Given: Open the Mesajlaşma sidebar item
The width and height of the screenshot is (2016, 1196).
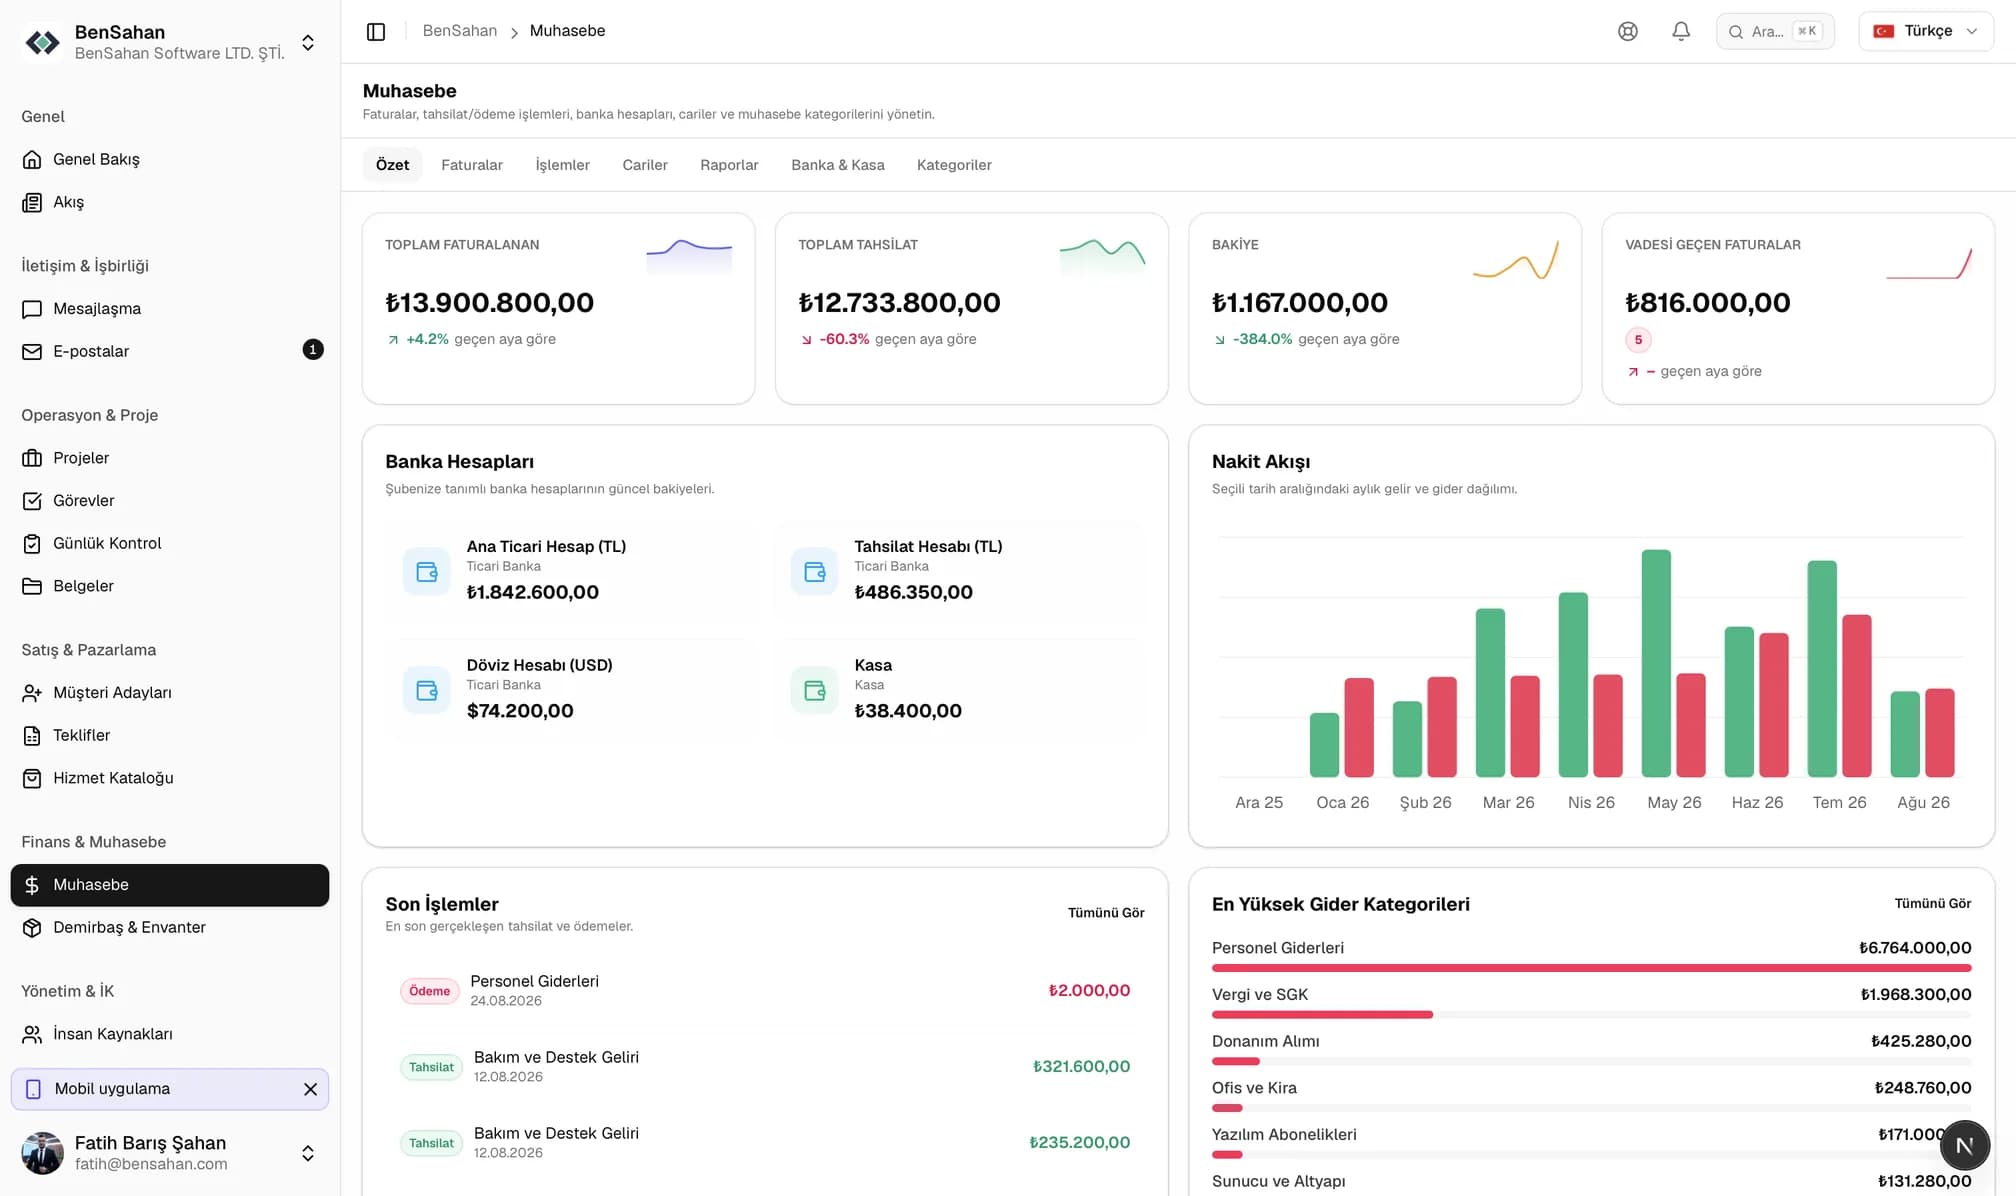Looking at the screenshot, I should 170,309.
